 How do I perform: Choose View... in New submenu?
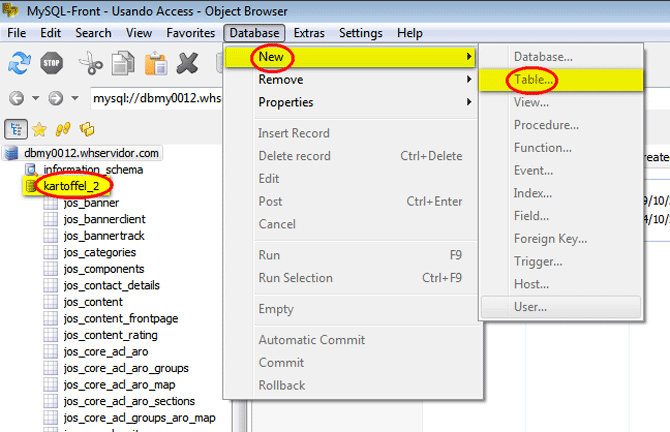coord(561,102)
